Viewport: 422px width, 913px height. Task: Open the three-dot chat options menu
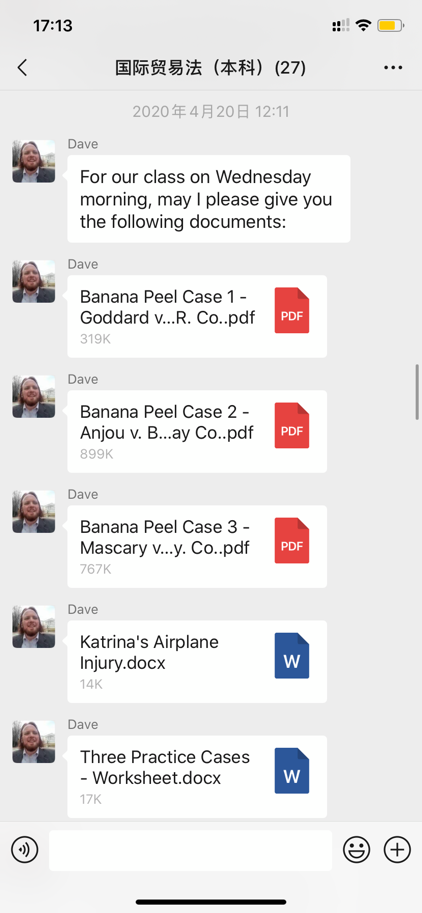point(393,68)
